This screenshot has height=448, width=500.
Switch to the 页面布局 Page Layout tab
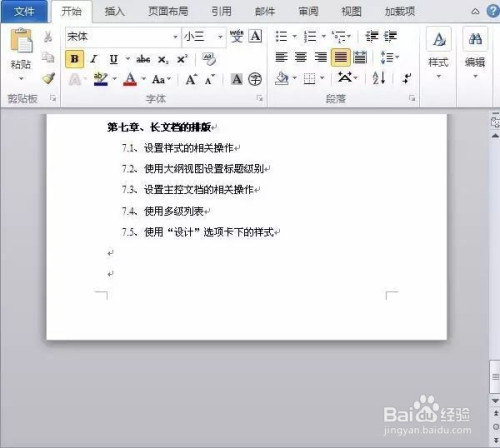tap(168, 11)
